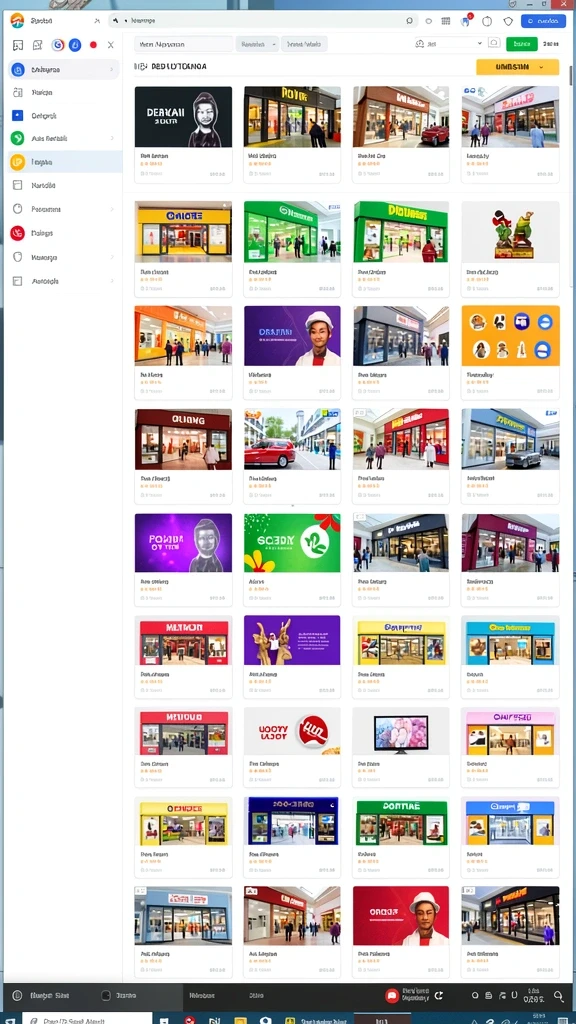Open the blue icon with red notification badge
The image size is (576, 1024).
[x=466, y=20]
